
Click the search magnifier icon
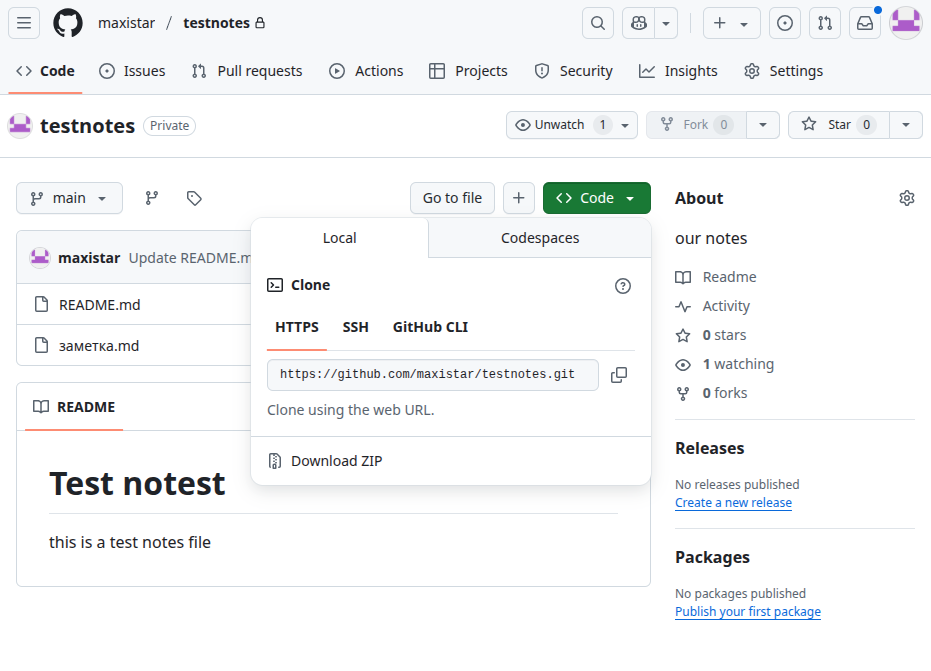tap(598, 23)
